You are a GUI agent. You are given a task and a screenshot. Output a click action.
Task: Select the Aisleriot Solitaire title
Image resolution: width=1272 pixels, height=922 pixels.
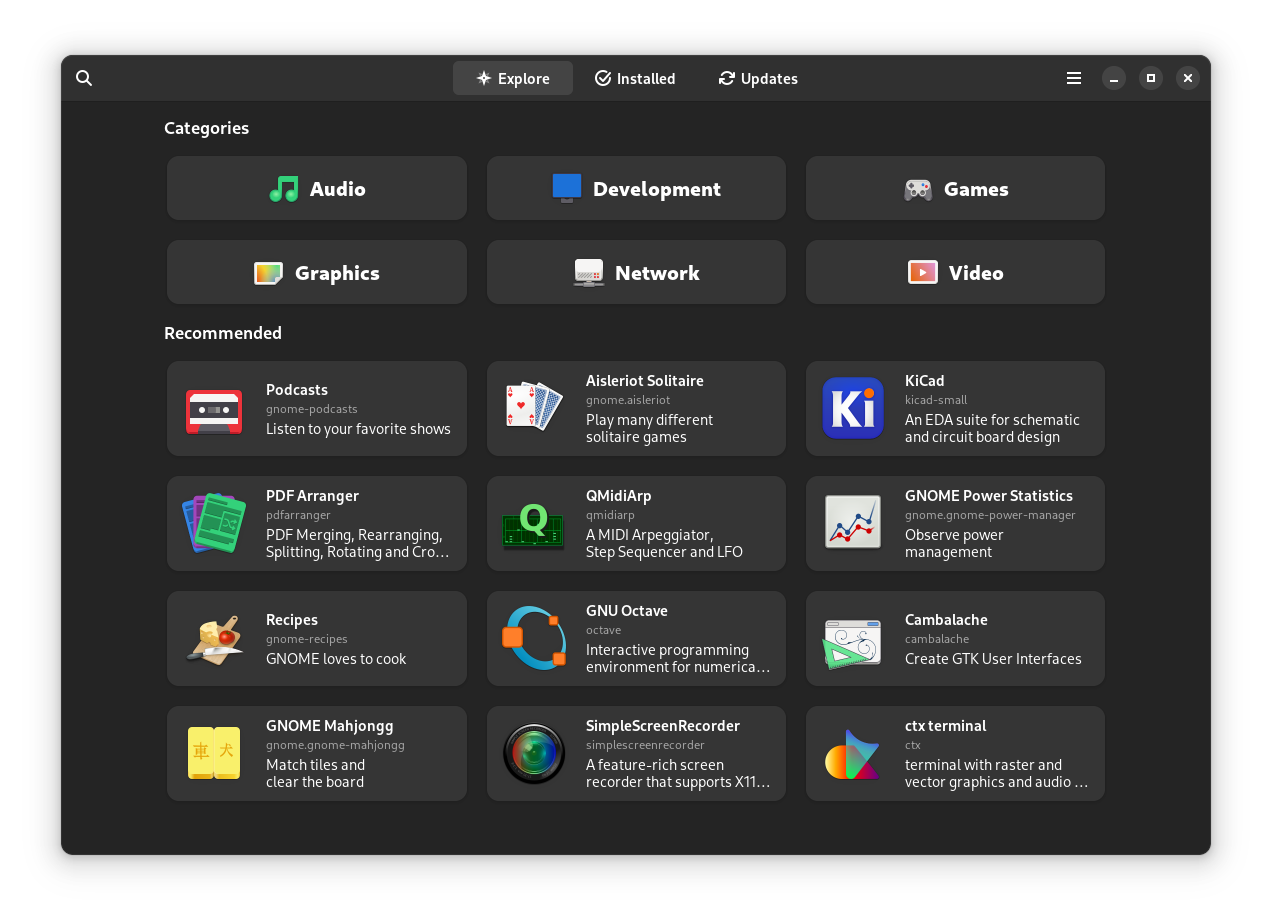tap(645, 381)
